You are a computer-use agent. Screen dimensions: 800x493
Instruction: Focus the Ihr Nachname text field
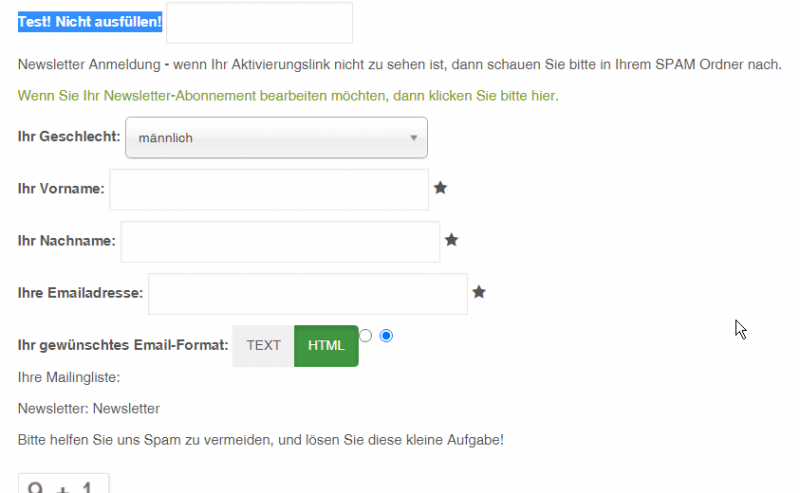pyautogui.click(x=280, y=241)
